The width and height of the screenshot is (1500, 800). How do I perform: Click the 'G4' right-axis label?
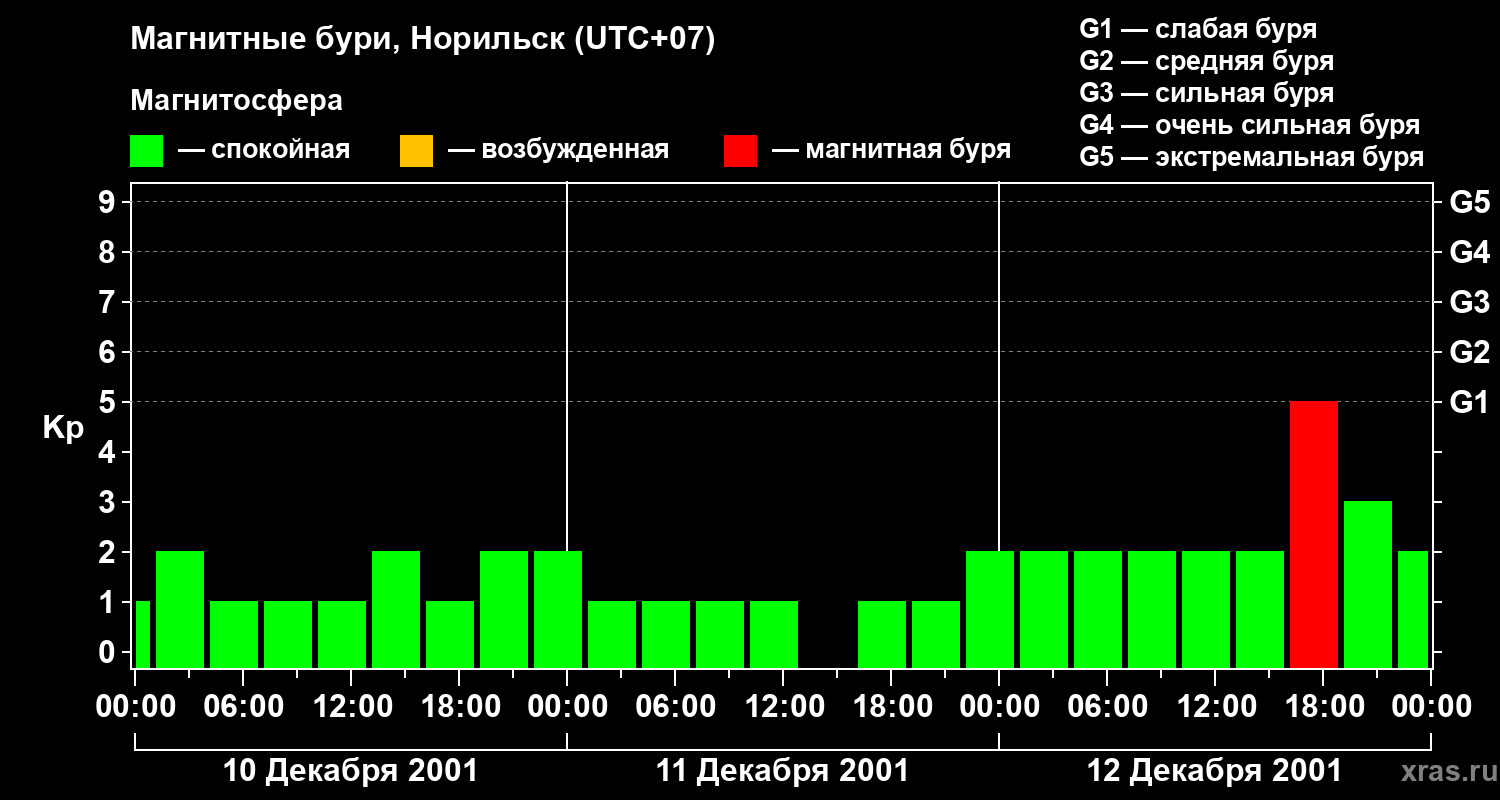[1469, 252]
